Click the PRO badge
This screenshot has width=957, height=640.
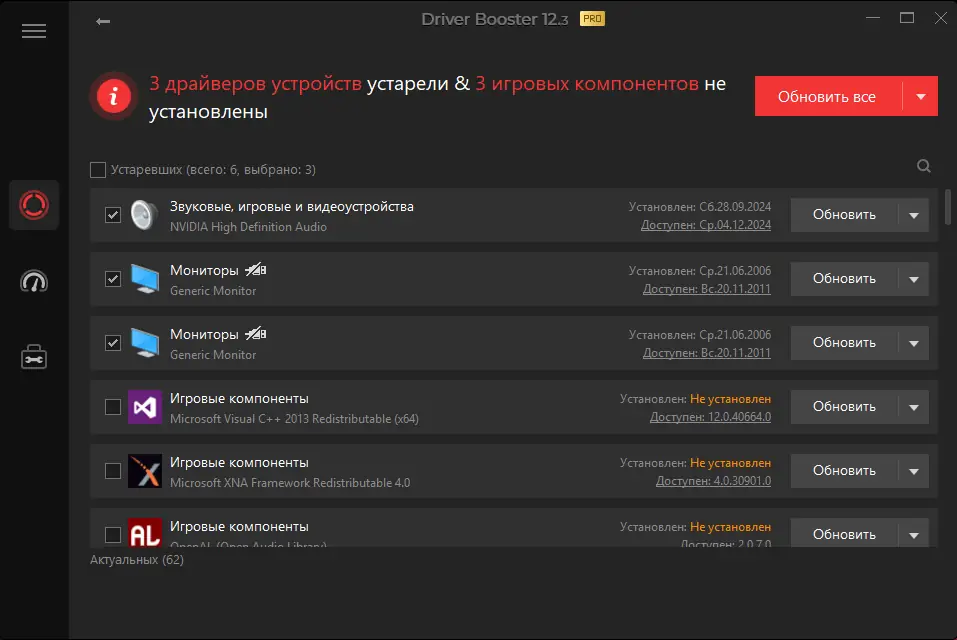click(x=592, y=19)
